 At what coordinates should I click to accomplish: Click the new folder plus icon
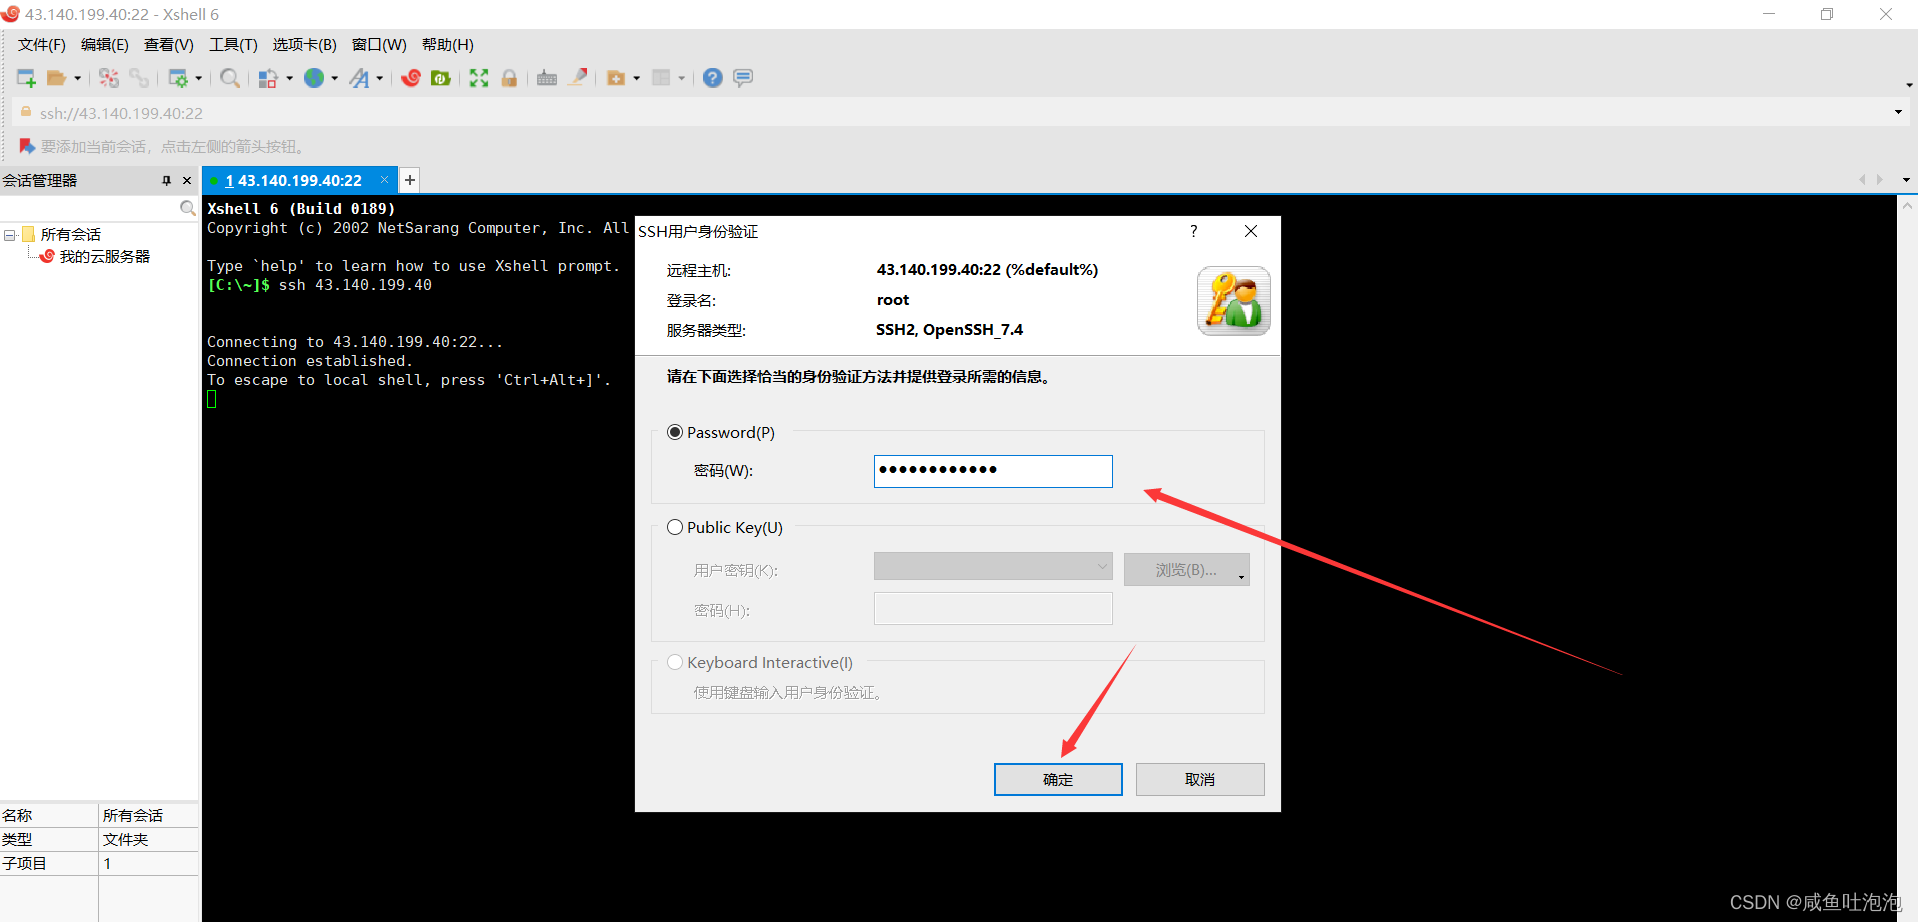point(616,78)
